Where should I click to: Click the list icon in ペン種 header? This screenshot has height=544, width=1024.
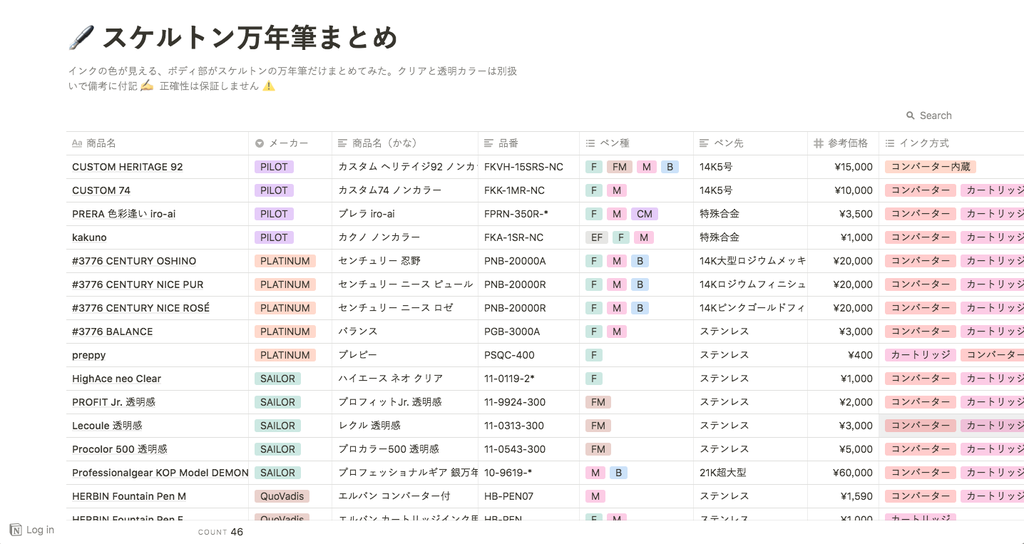(590, 143)
